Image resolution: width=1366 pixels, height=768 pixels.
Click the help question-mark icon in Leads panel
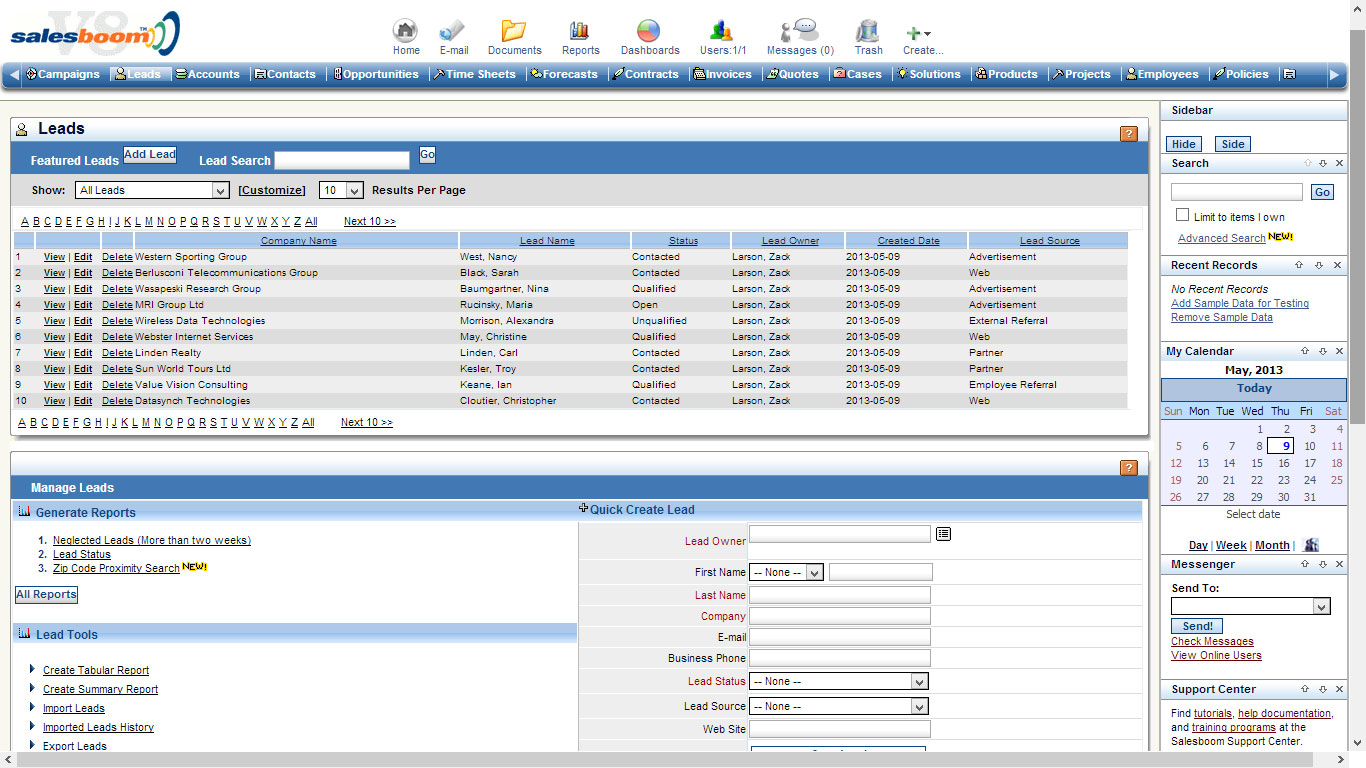(1129, 134)
